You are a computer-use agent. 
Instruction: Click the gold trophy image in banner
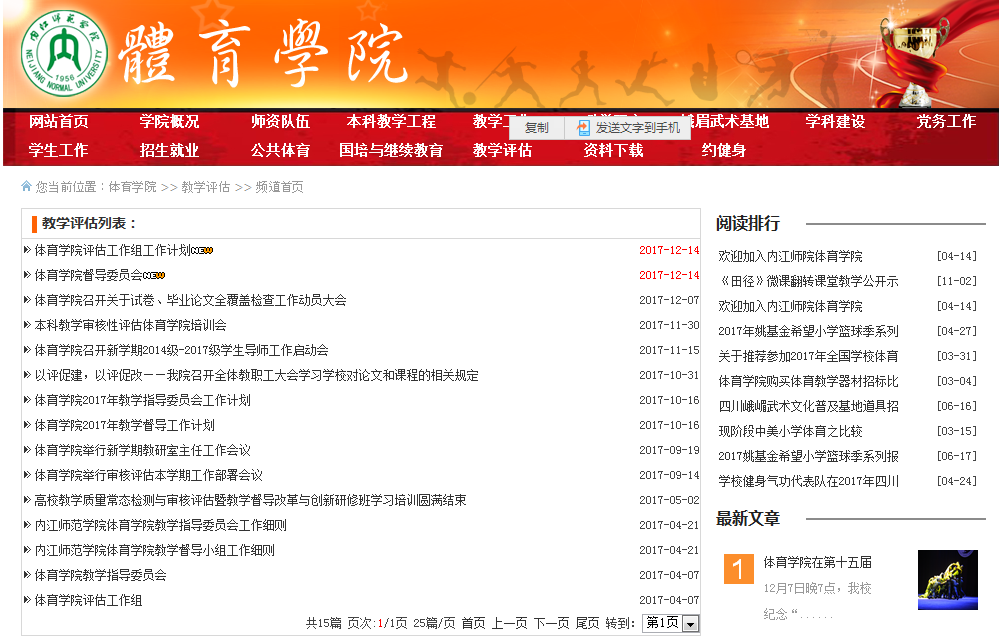[x=914, y=55]
